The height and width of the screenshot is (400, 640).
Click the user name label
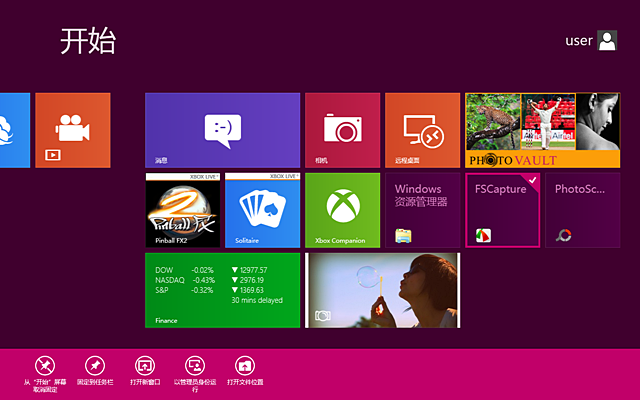click(578, 41)
